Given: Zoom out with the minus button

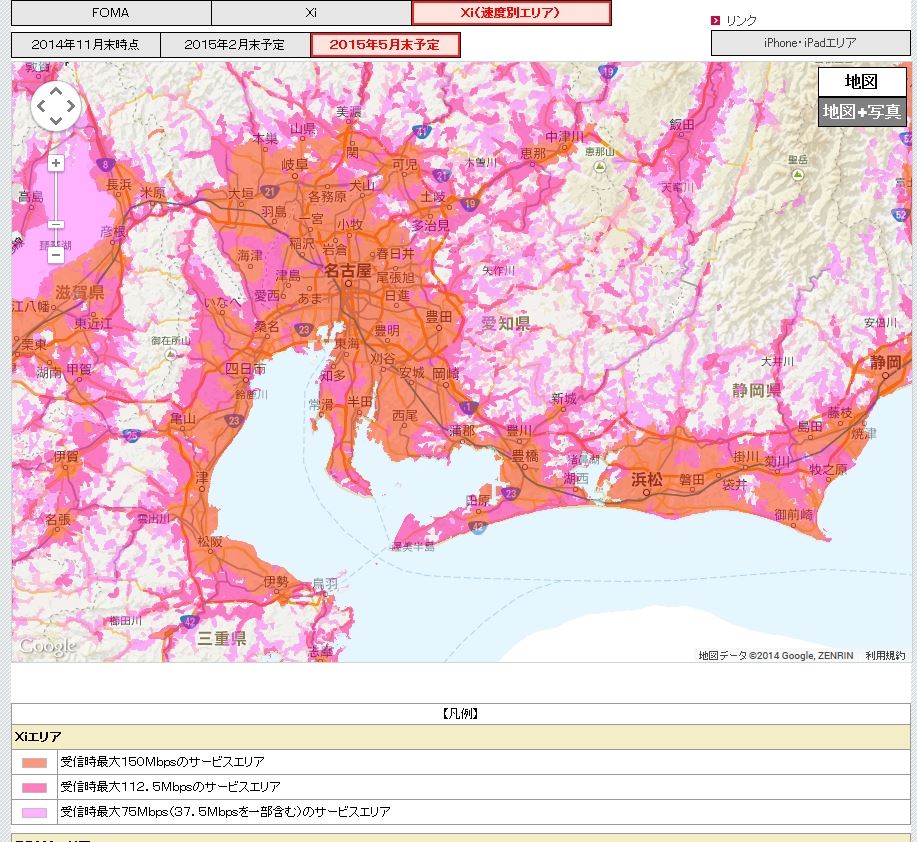Looking at the screenshot, I should coord(56,255).
